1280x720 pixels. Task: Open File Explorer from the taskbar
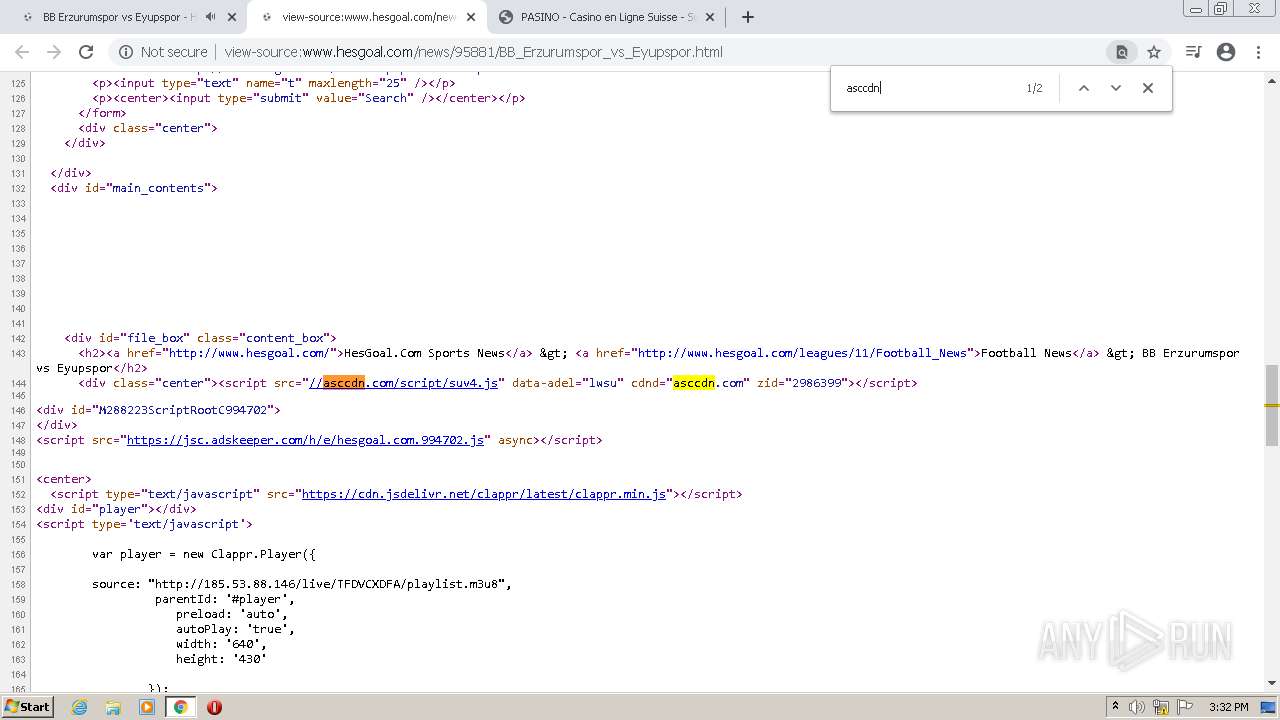(x=113, y=707)
